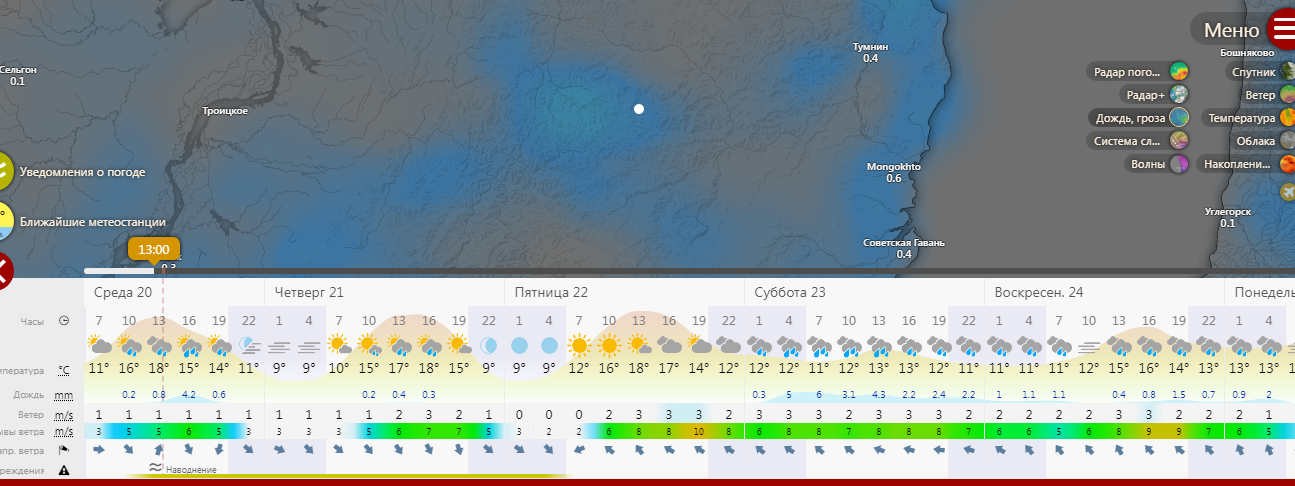This screenshot has width=1295, height=486.
Task: Select the Радар погоды layer icon
Action: coord(1180,71)
